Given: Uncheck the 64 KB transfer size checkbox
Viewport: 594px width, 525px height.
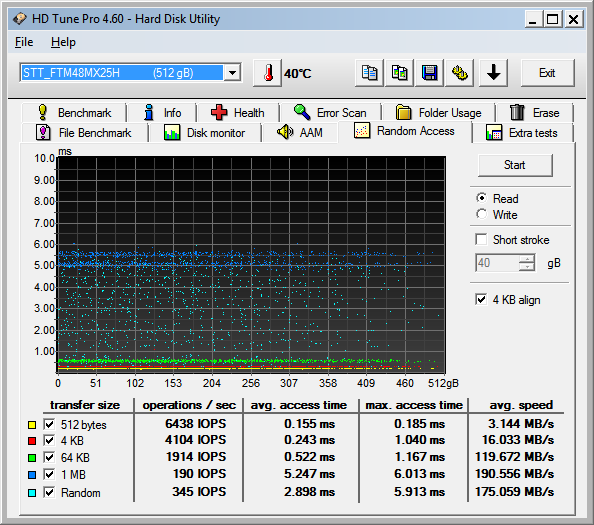Looking at the screenshot, I should tap(49, 457).
